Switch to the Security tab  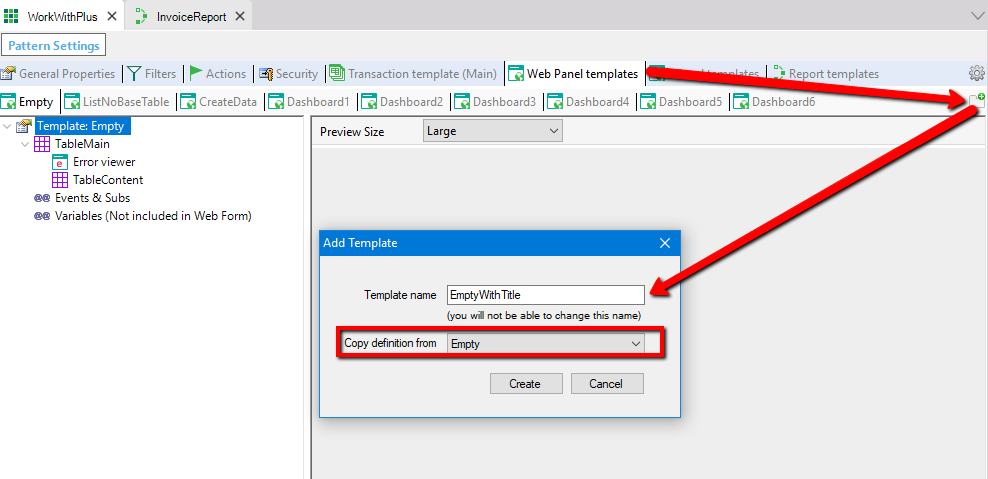[288, 73]
